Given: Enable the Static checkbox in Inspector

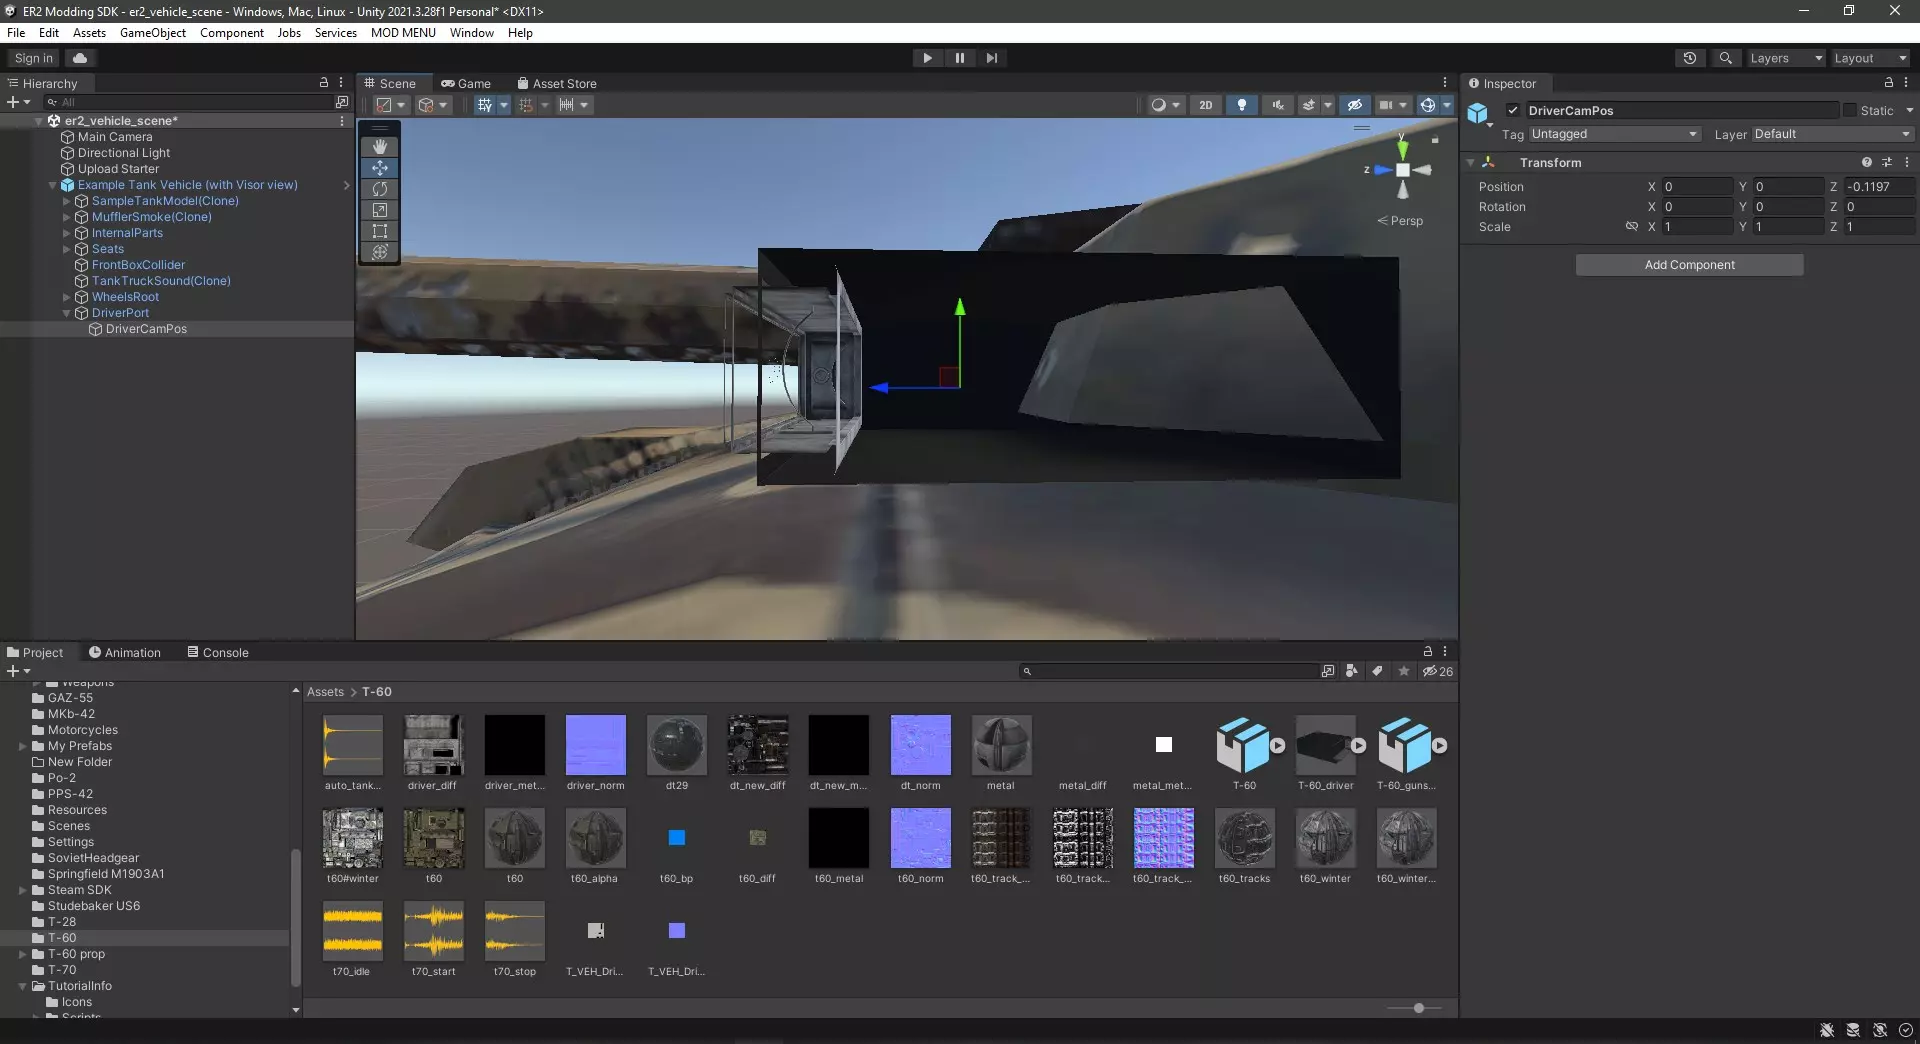Looking at the screenshot, I should [1850, 111].
